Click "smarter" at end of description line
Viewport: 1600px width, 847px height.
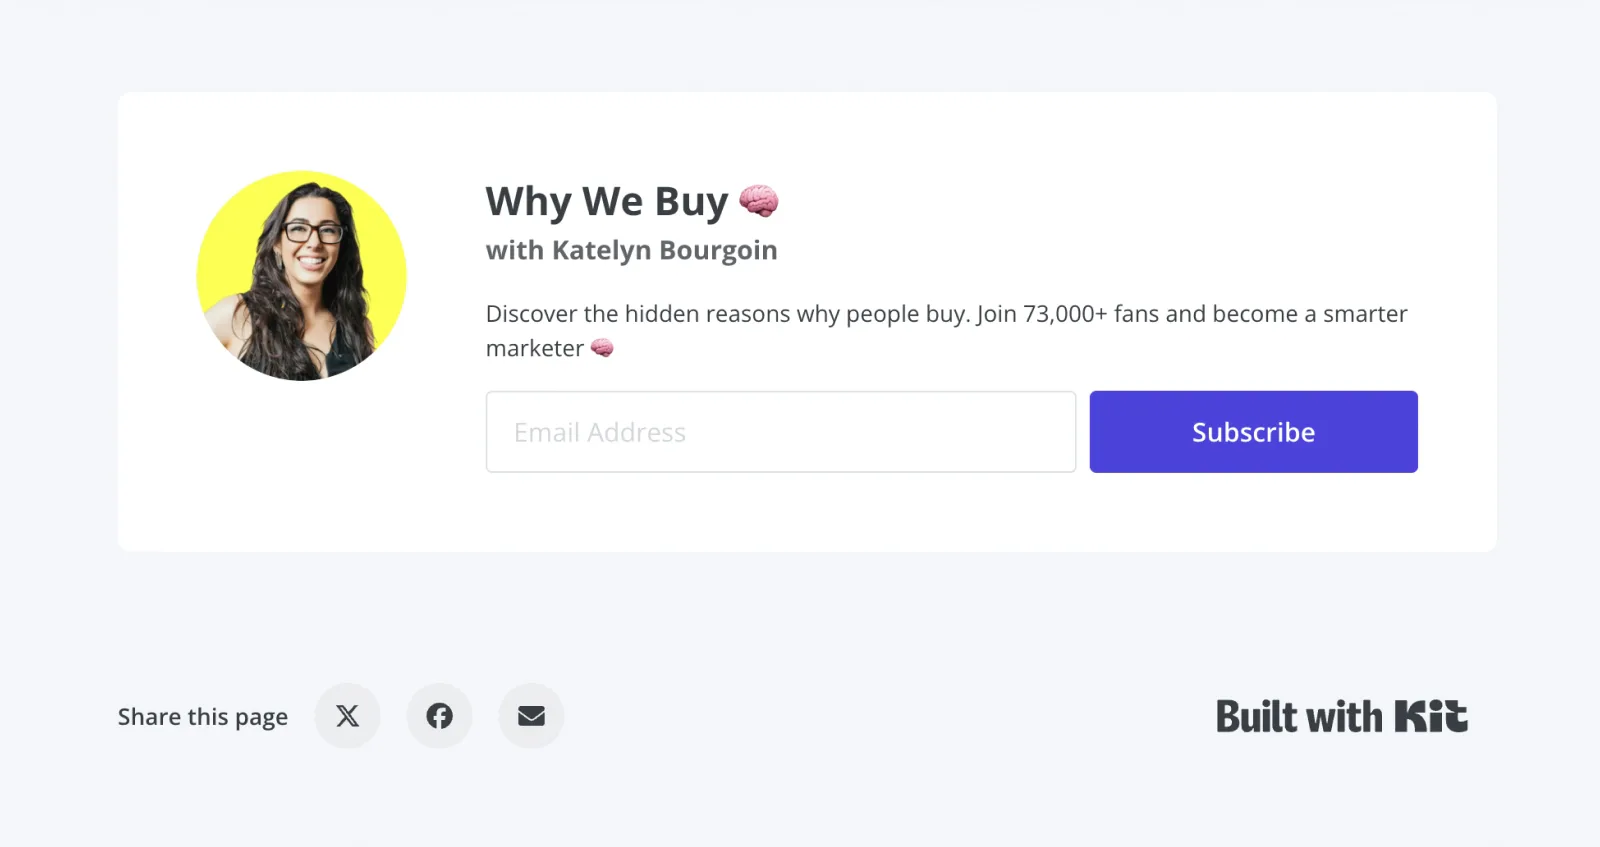coord(1365,314)
